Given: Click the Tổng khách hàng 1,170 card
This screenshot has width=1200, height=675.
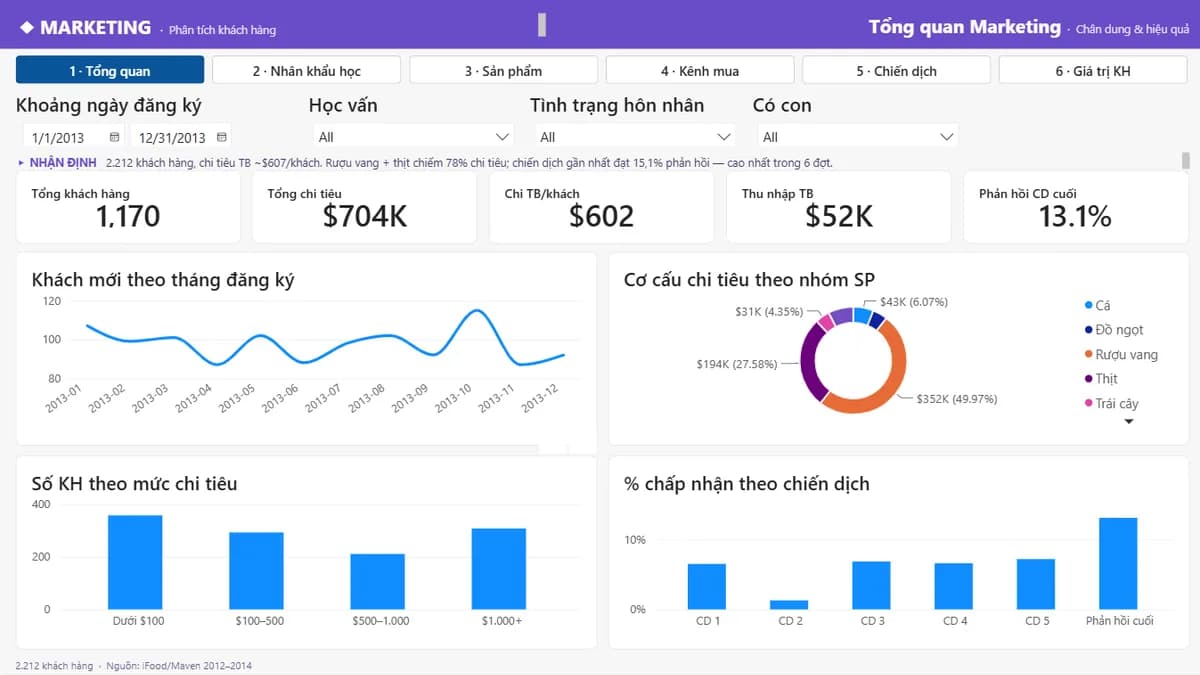Looking at the screenshot, I should (x=128, y=207).
